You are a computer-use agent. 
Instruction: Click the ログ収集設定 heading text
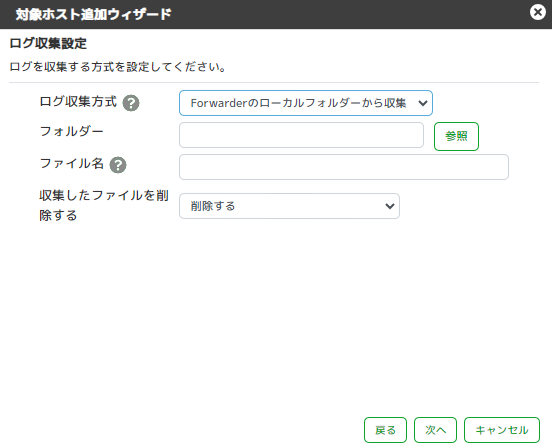[x=48, y=44]
